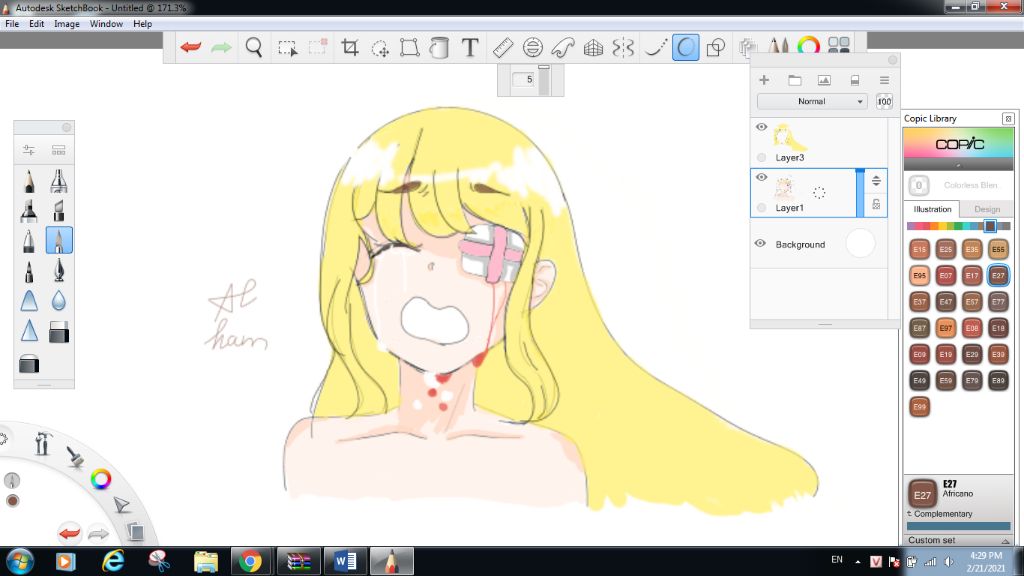1024x576 pixels.
Task: Click the highlighted Predictive Stroke tool
Action: coord(685,47)
